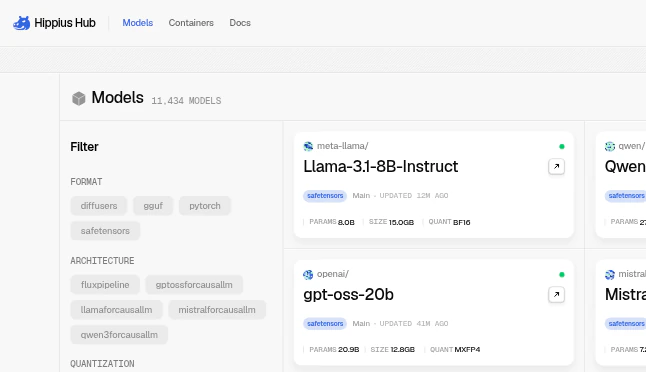Open the Containers nav tab

pyautogui.click(x=191, y=23)
